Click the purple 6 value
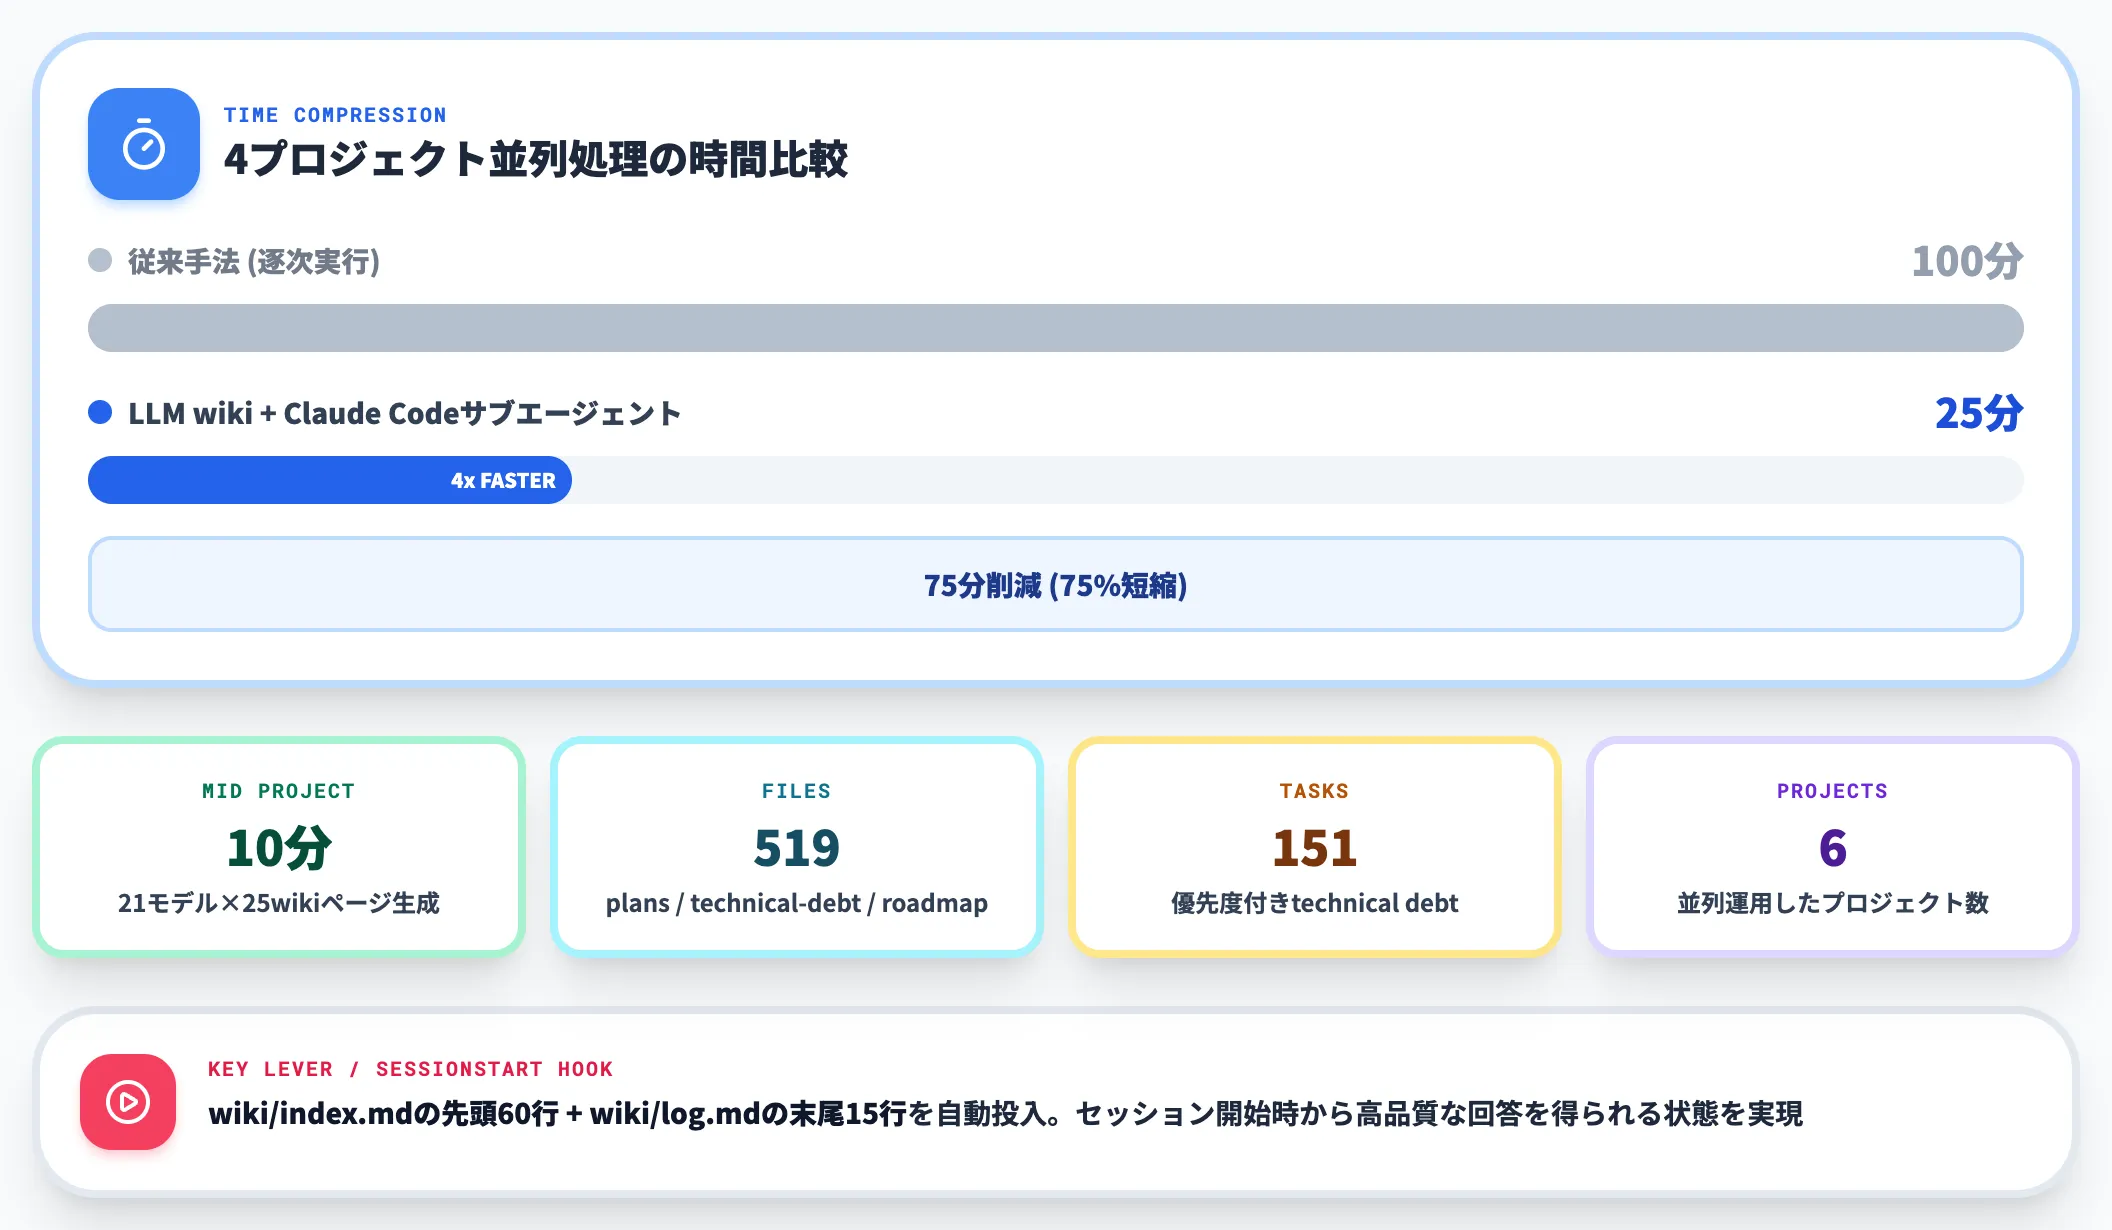2112x1230 pixels. 1833,847
